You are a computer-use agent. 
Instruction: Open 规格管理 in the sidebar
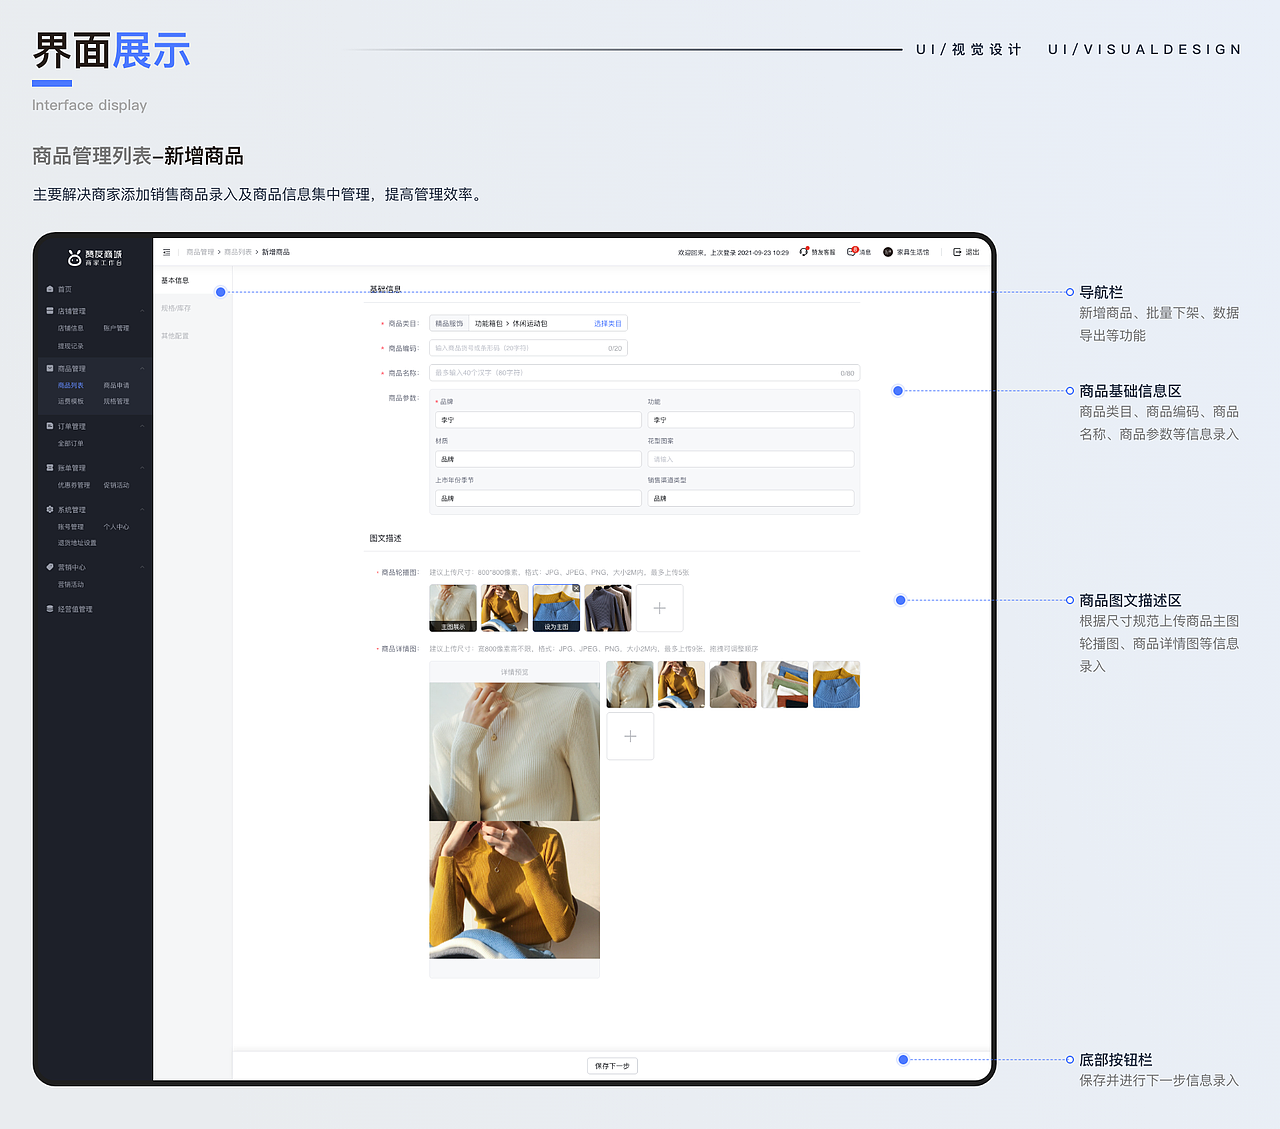pyautogui.click(x=116, y=401)
